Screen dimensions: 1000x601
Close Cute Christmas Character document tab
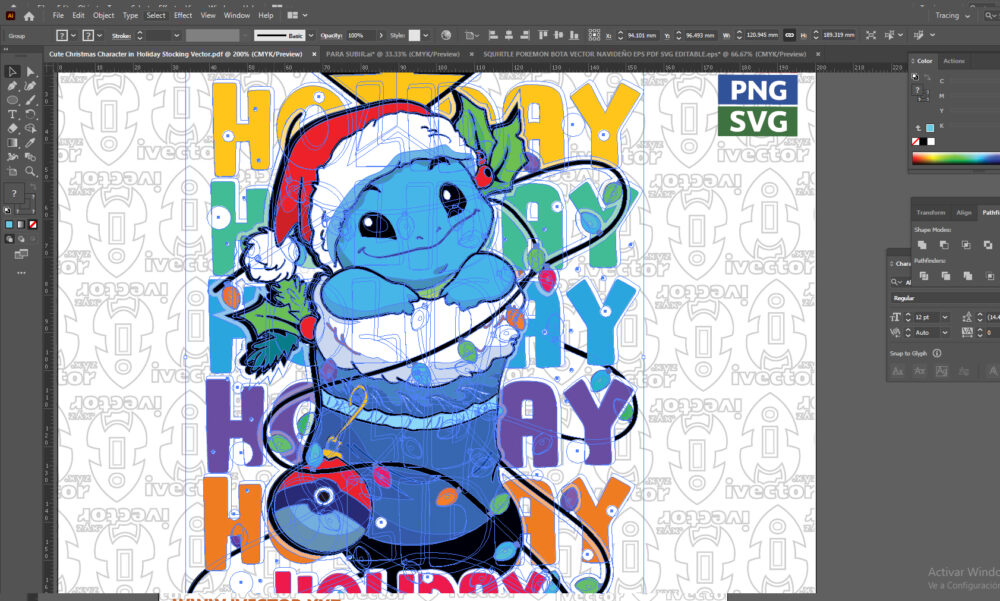tap(314, 54)
